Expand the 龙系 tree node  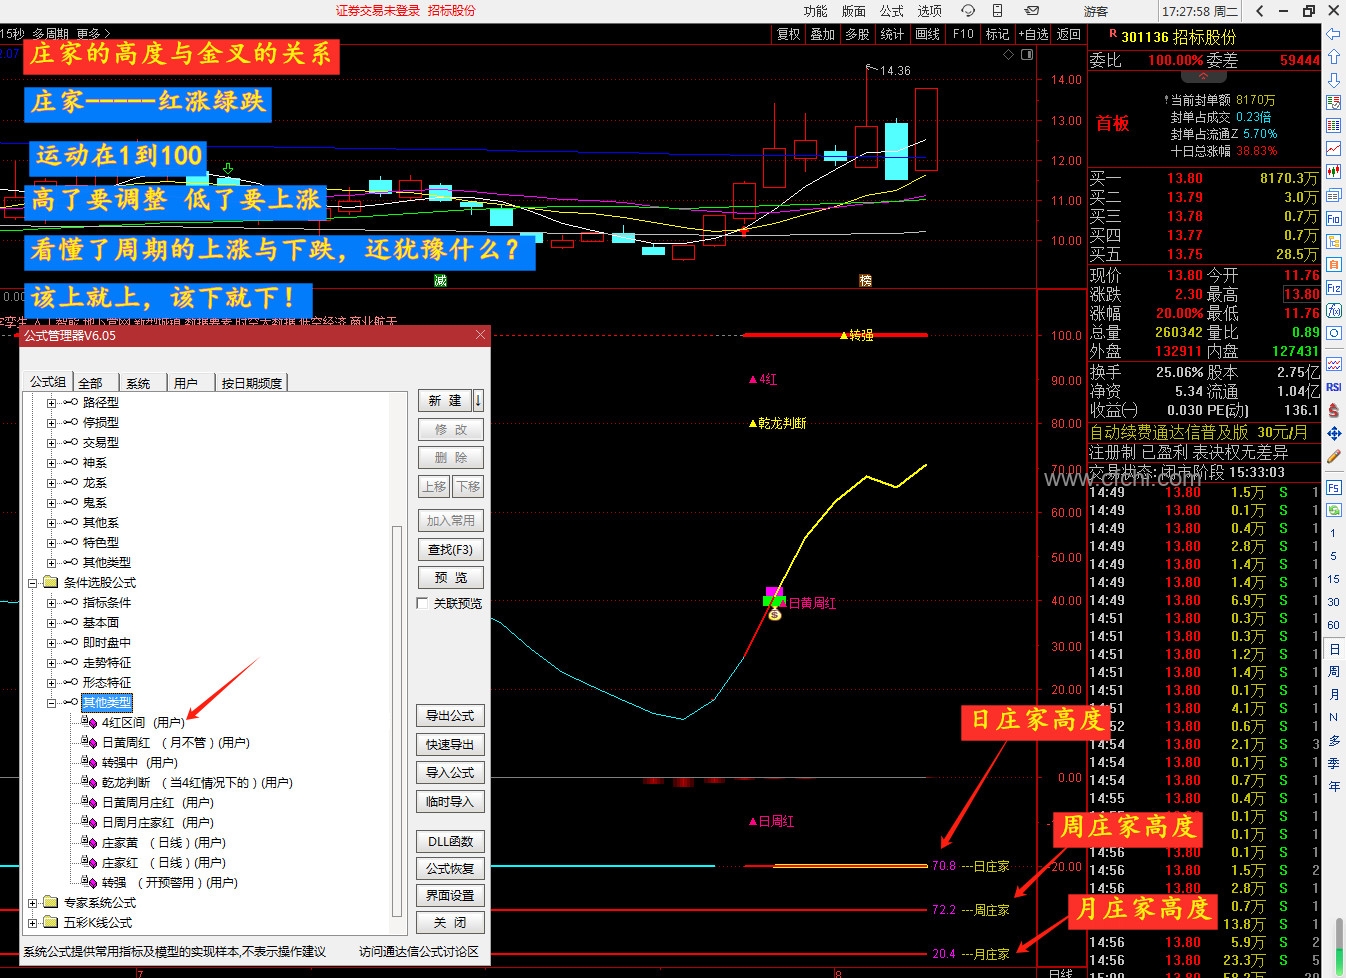(51, 482)
